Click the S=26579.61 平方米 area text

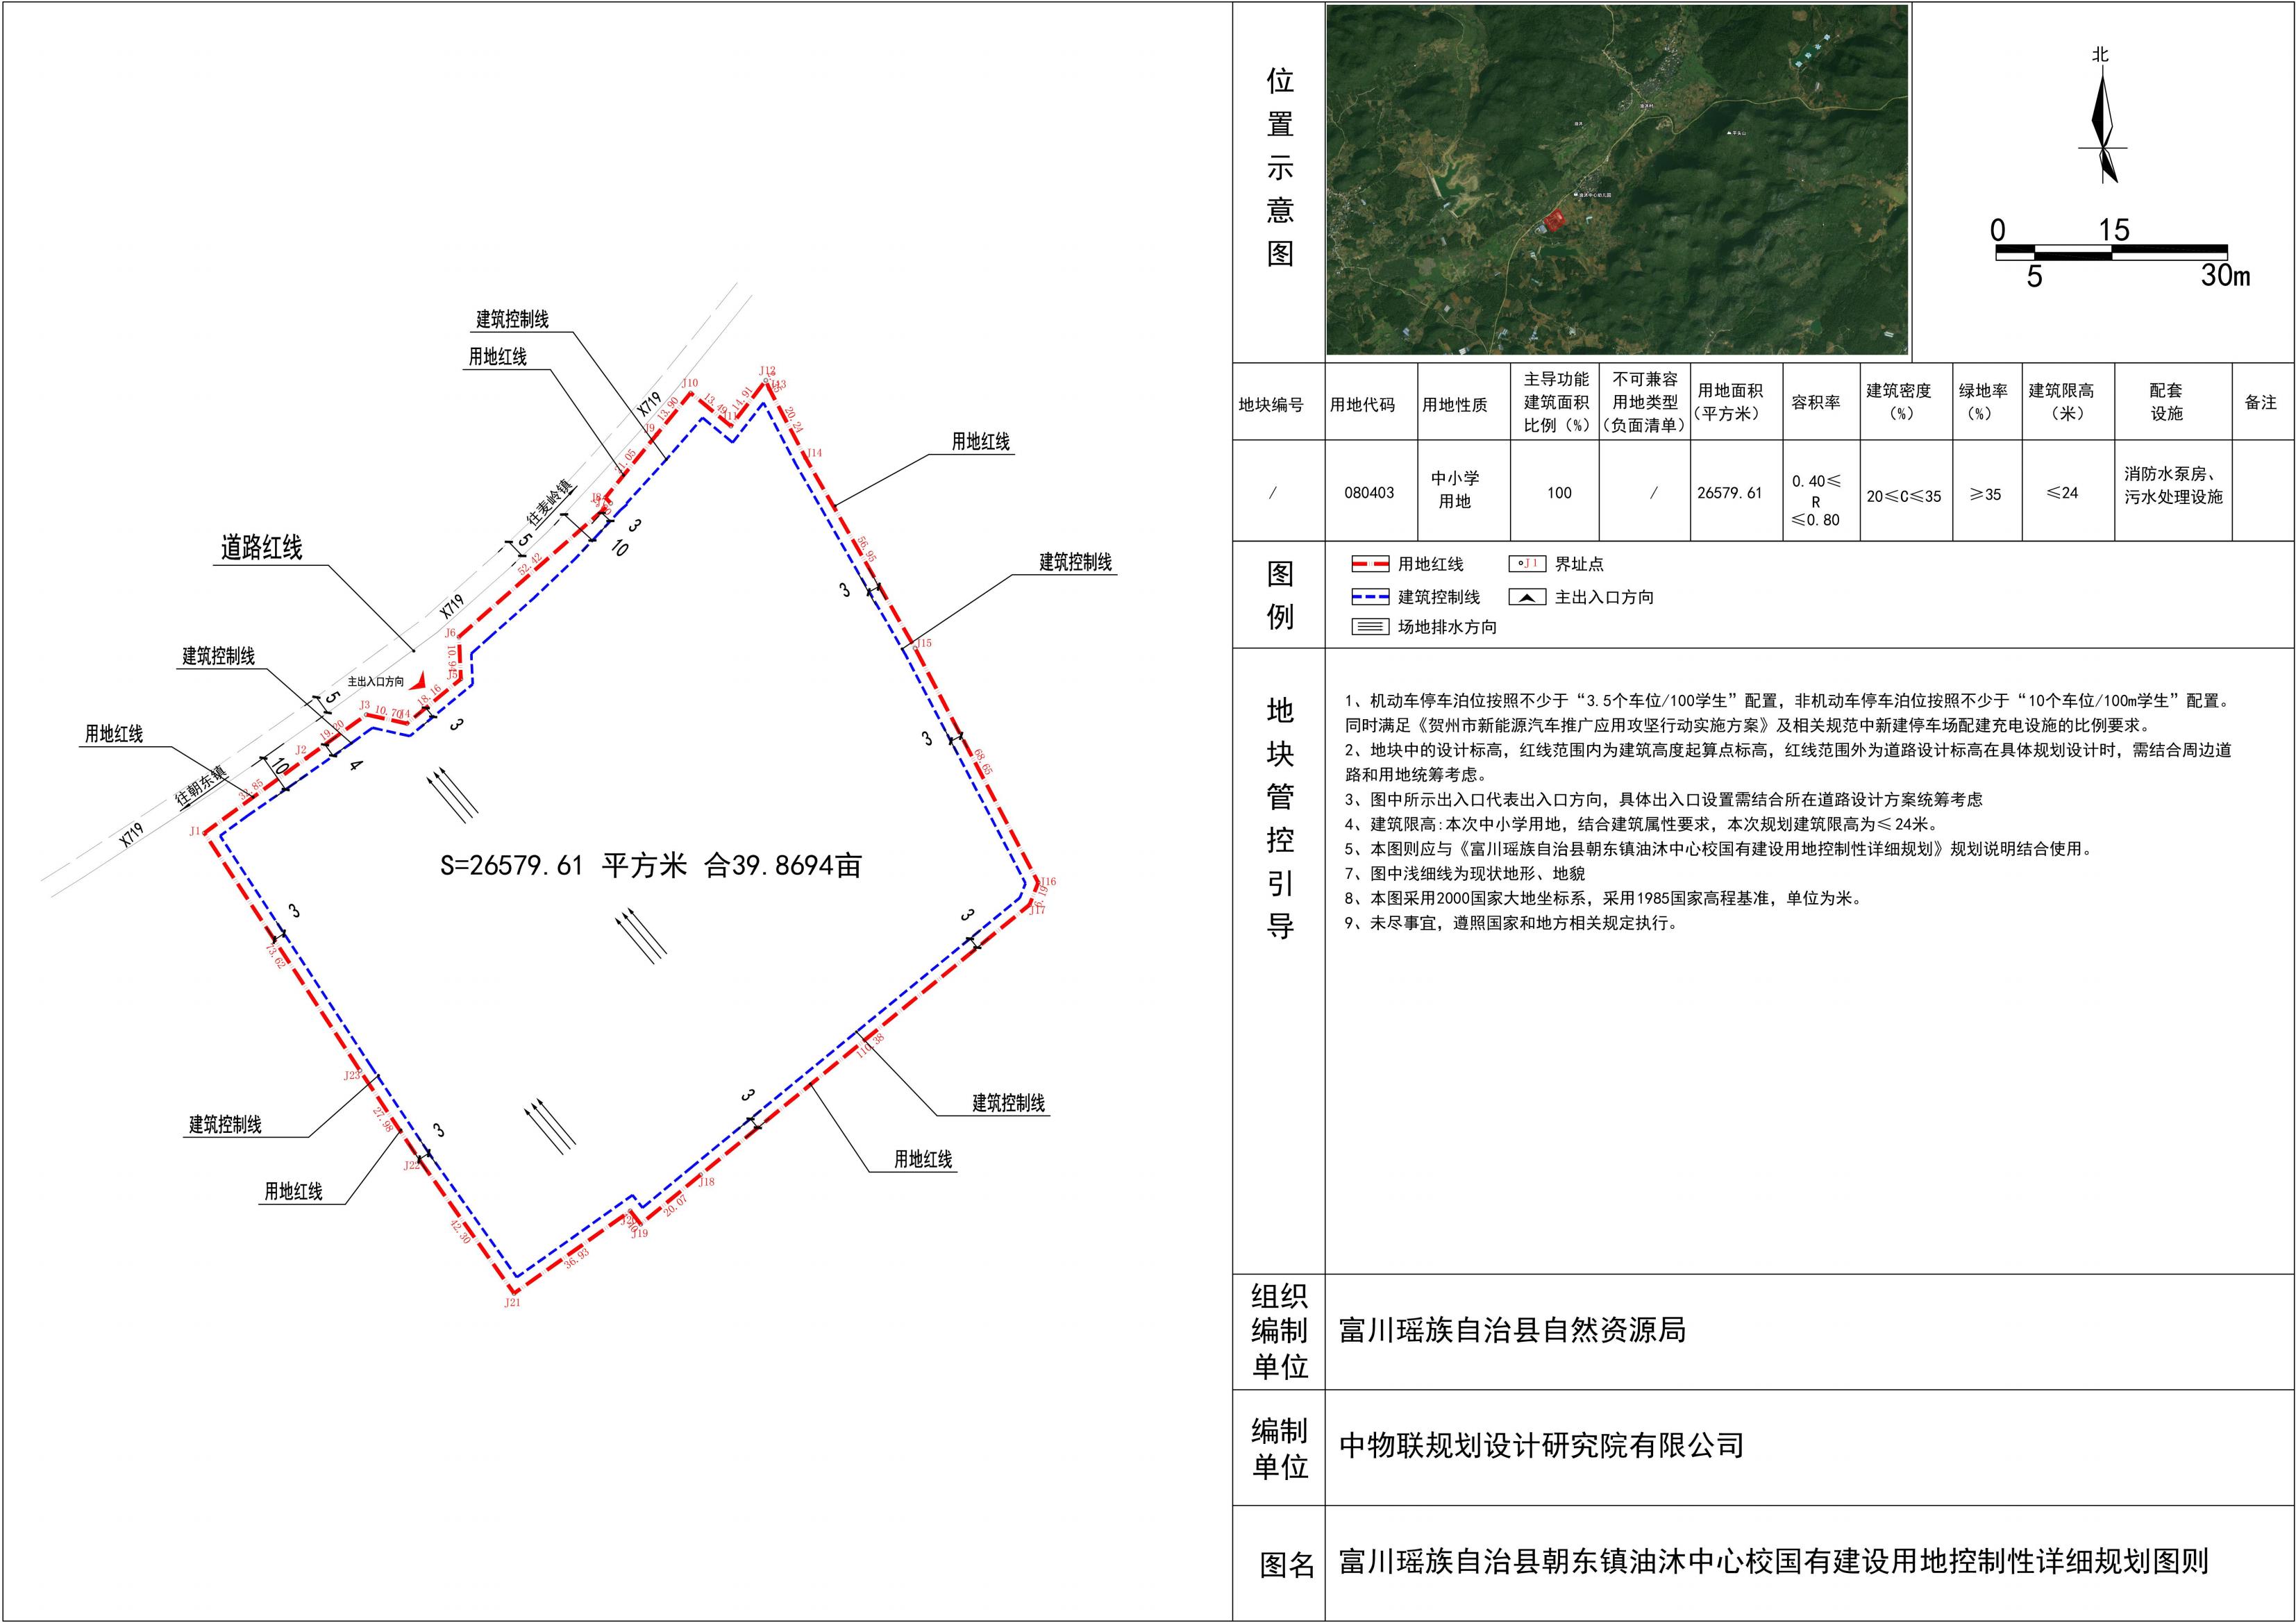(x=650, y=865)
